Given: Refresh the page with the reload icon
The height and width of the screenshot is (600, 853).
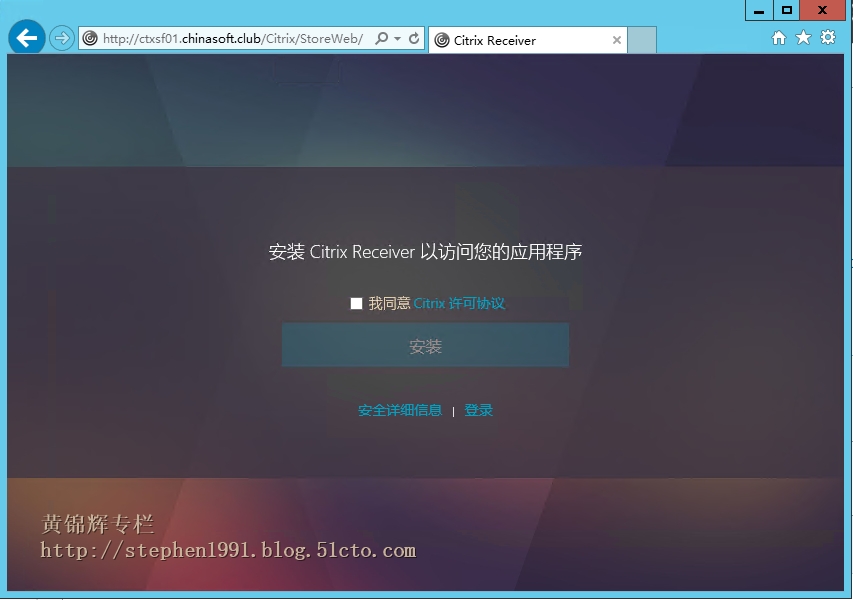Looking at the screenshot, I should click(x=414, y=39).
